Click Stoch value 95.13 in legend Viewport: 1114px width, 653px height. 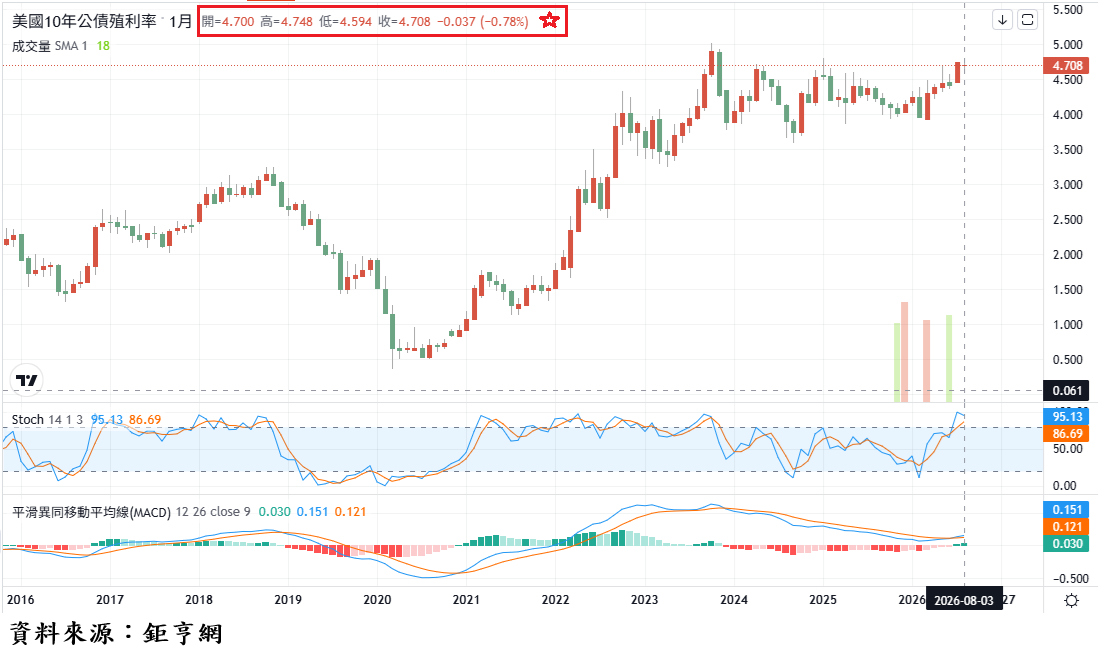click(x=107, y=420)
